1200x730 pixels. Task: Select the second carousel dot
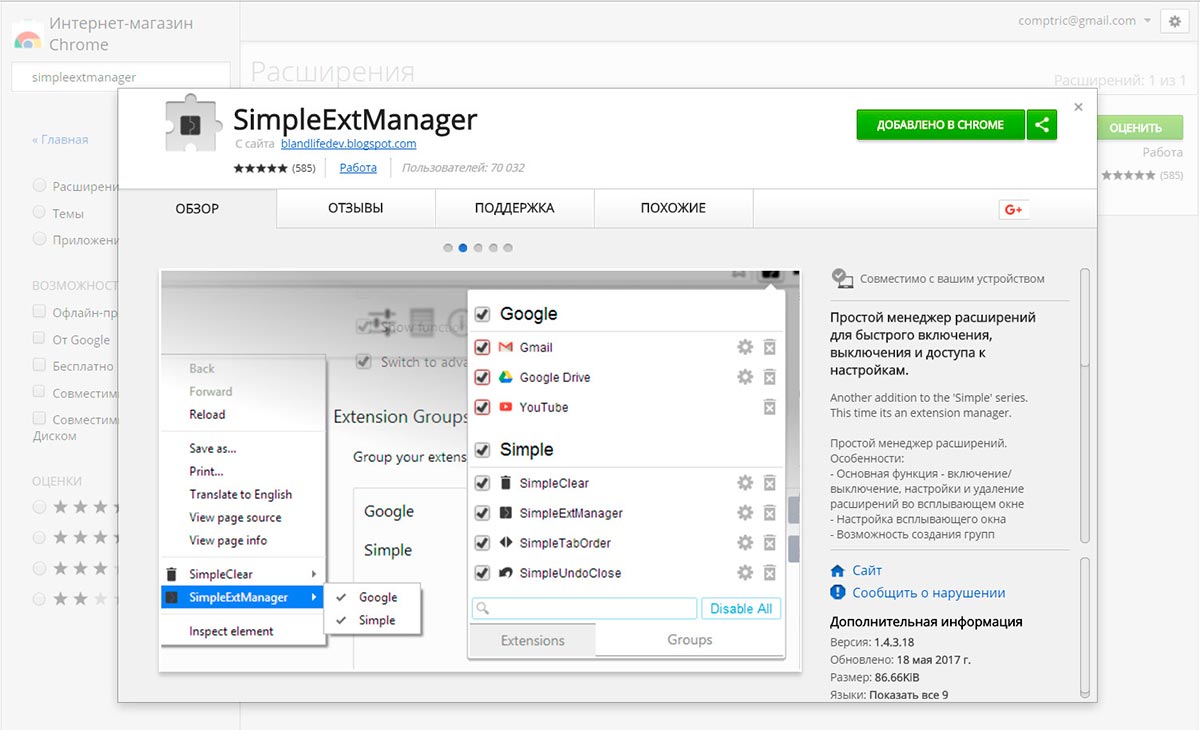463,248
